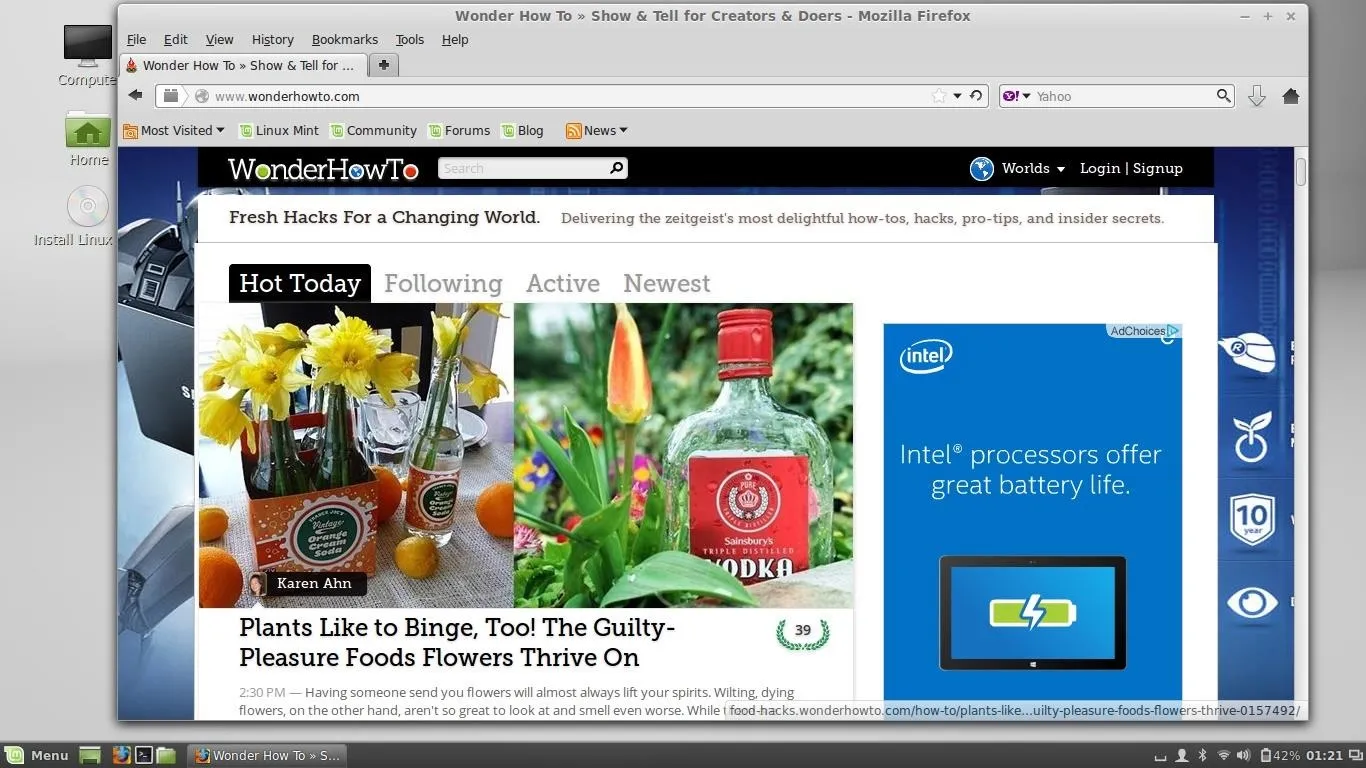Switch to the Newest tab
The height and width of the screenshot is (768, 1366).
tap(667, 283)
